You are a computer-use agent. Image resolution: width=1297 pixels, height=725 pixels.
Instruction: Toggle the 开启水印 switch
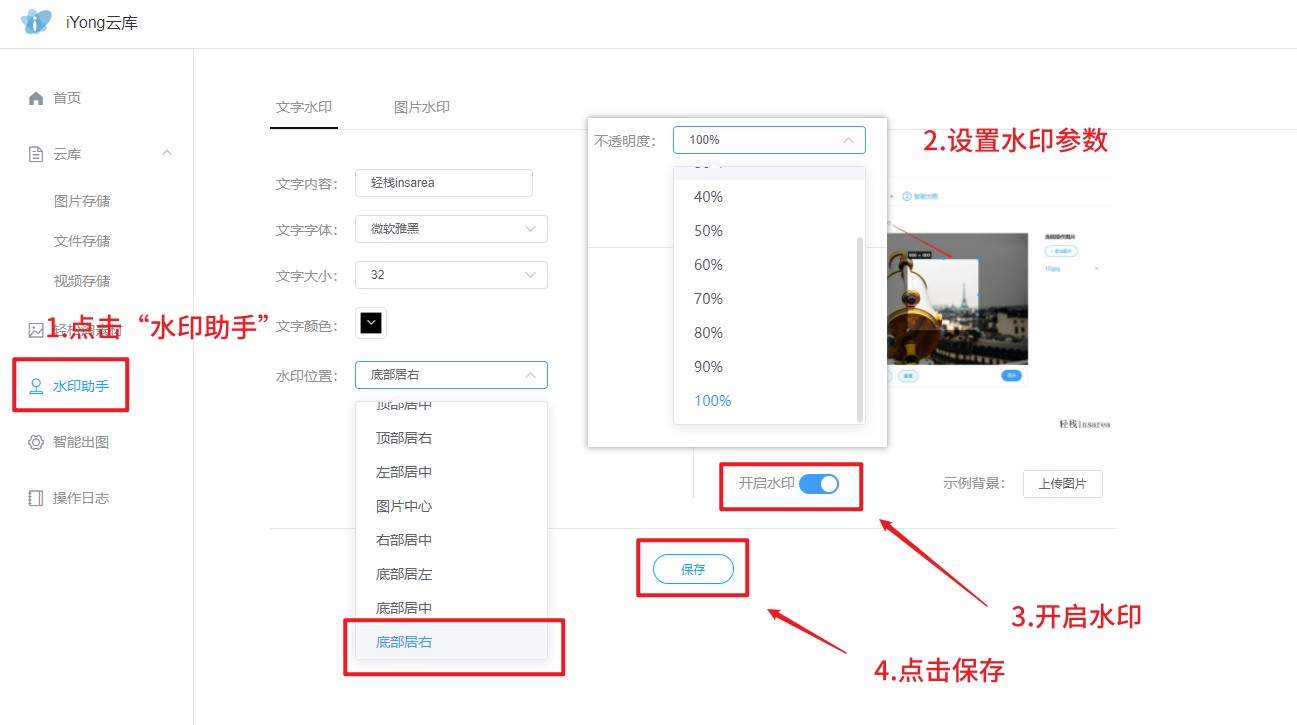(x=819, y=484)
